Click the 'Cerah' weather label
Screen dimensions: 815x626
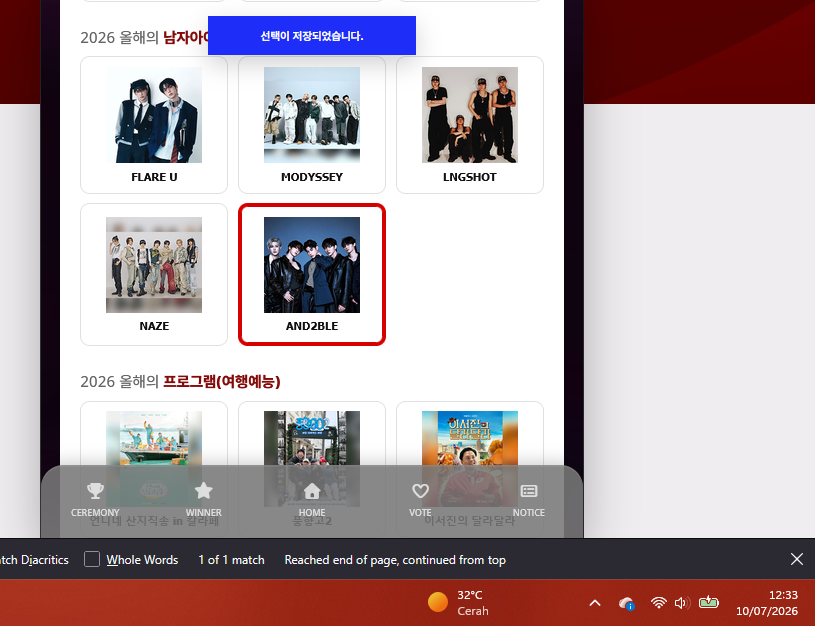coord(473,611)
